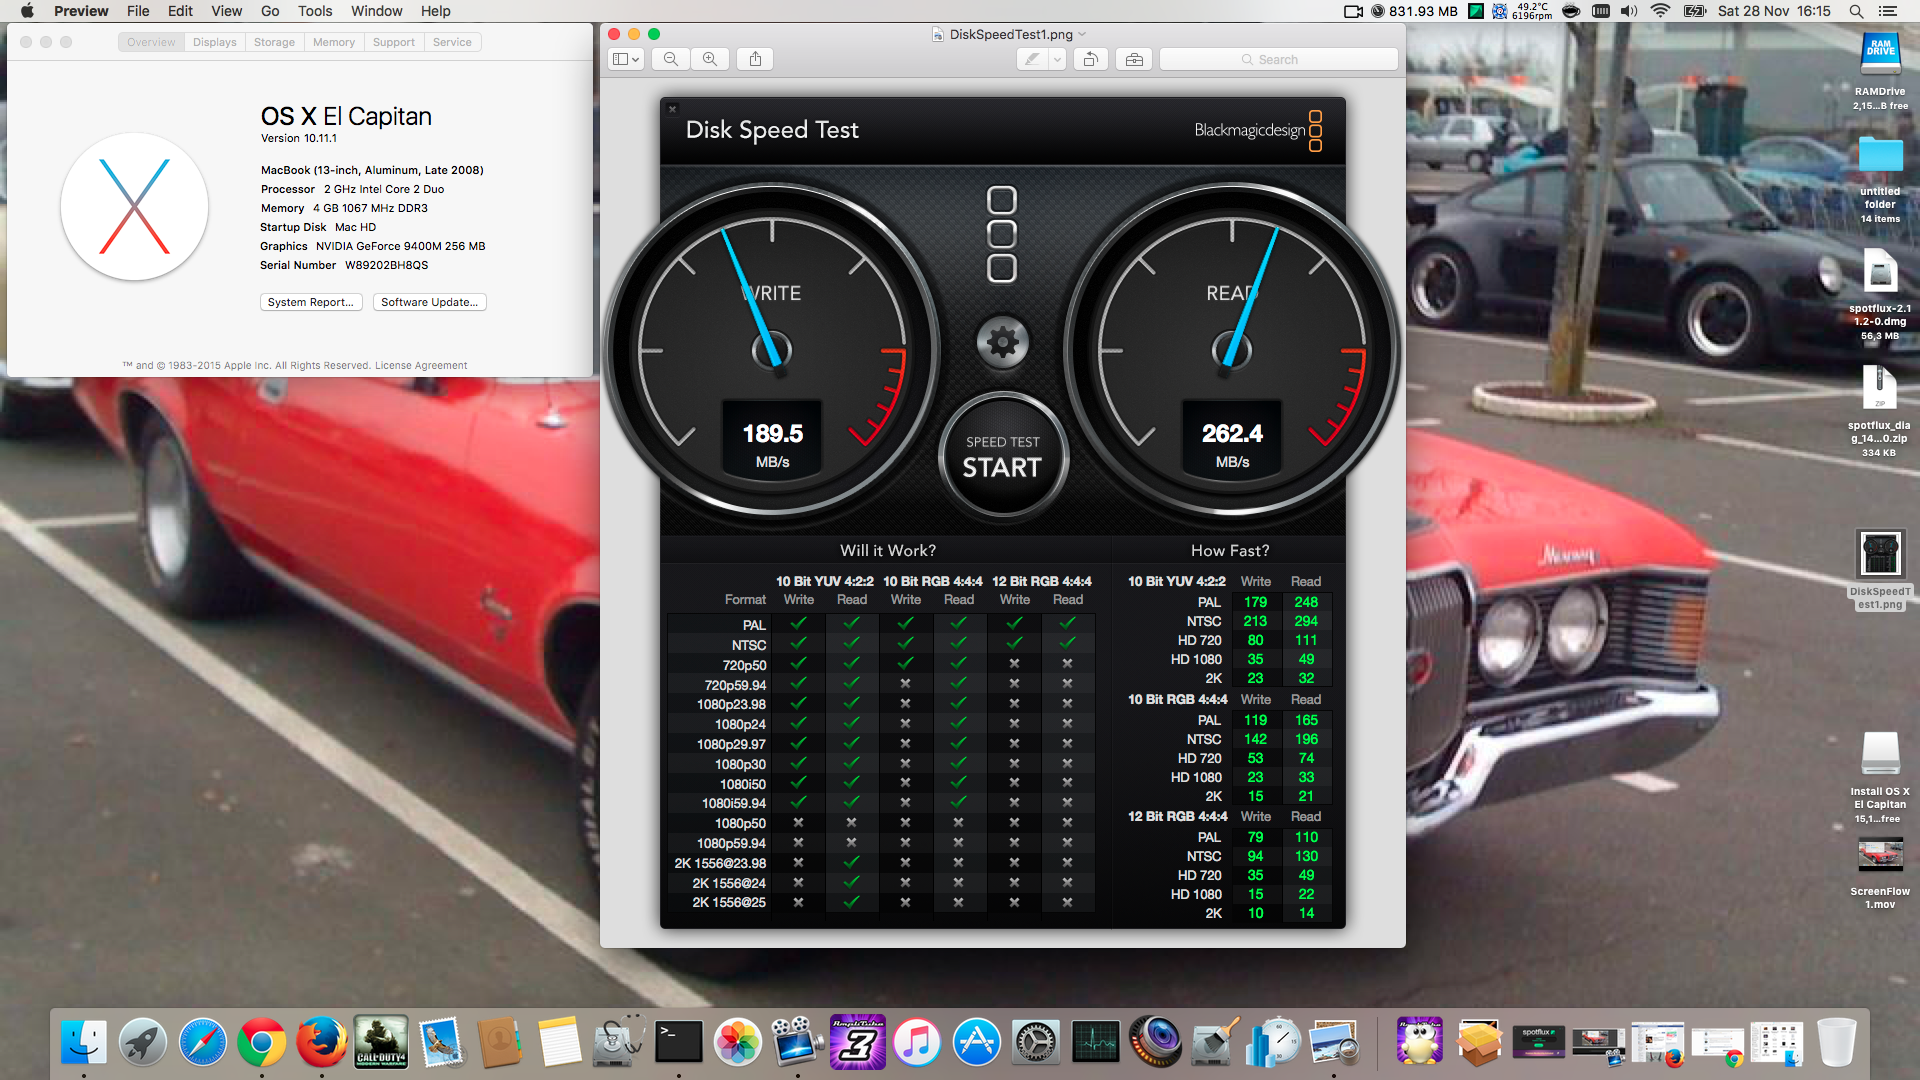Launch AmpliTube 3 from the Dock
1920x1080 pixels.
pyautogui.click(x=857, y=1043)
